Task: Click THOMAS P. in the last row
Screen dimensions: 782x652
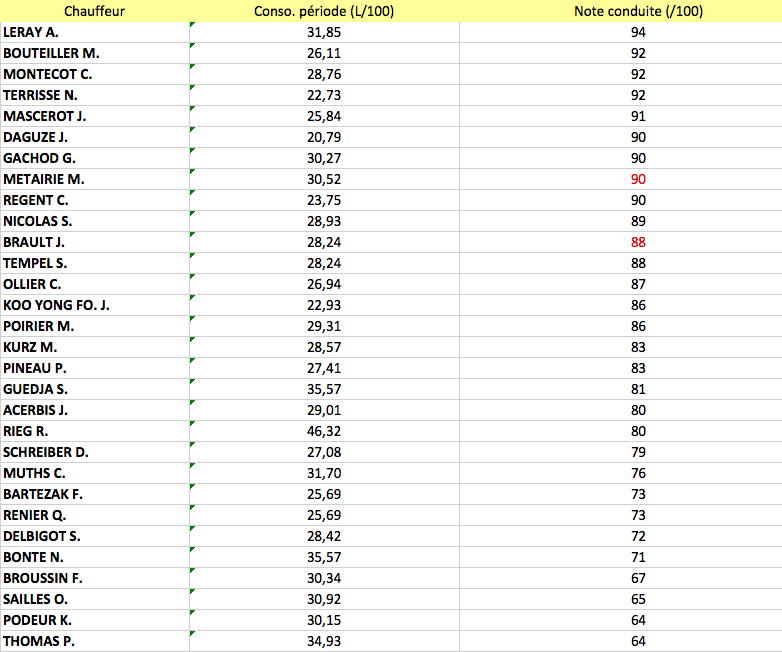Action: point(39,641)
